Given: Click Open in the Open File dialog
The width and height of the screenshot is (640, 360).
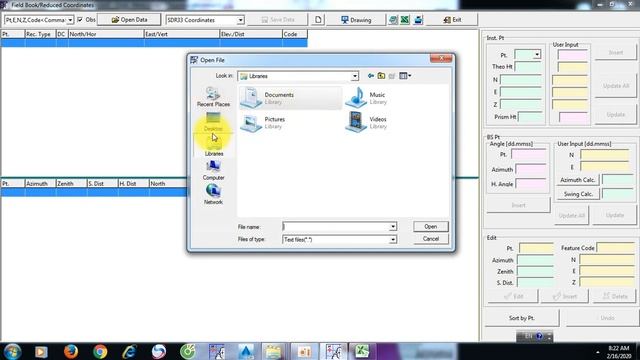Looking at the screenshot, I should pyautogui.click(x=431, y=227).
